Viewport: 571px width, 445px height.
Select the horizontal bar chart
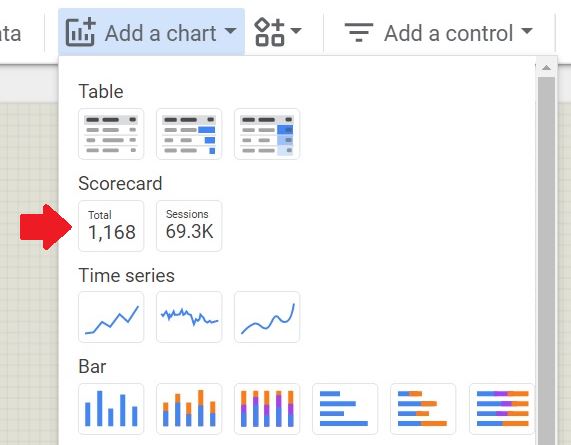pos(345,409)
